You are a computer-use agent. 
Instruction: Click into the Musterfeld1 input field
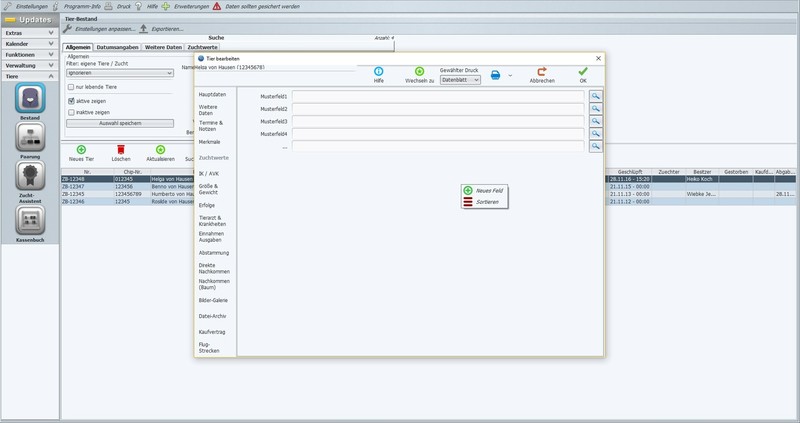[x=438, y=96]
